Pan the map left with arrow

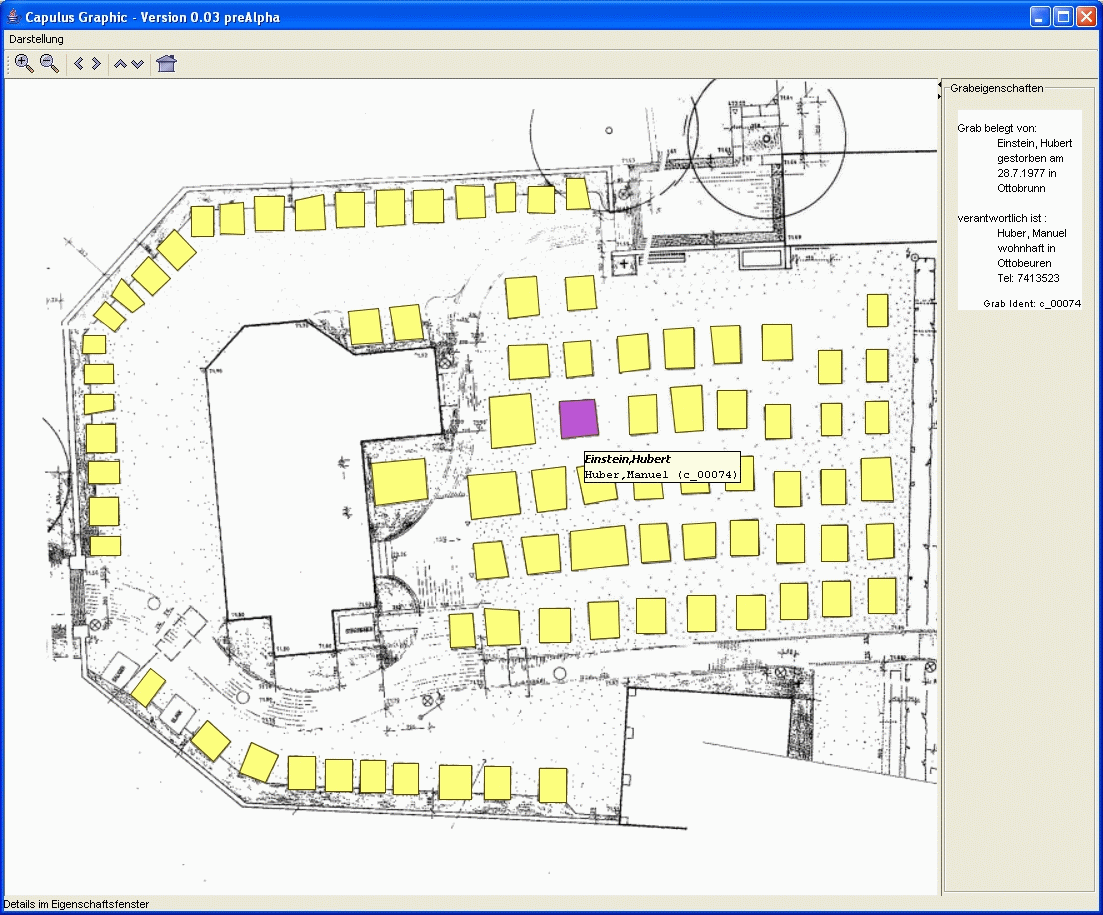coord(79,63)
